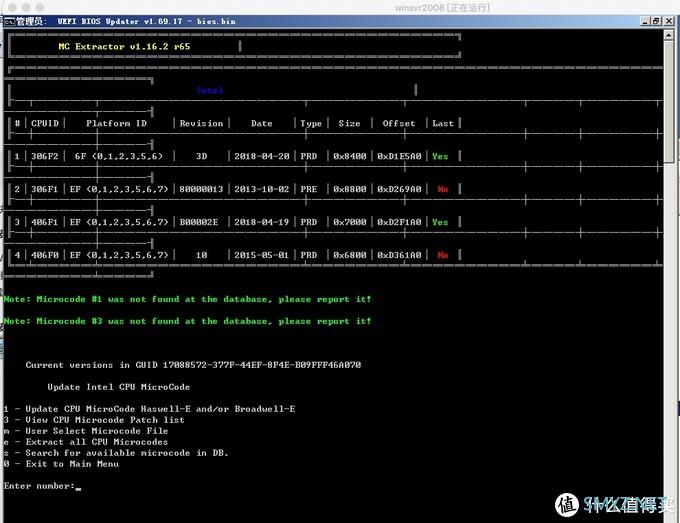680x523 pixels.
Task: Click the 'Intel' table heading
Action: point(210,90)
